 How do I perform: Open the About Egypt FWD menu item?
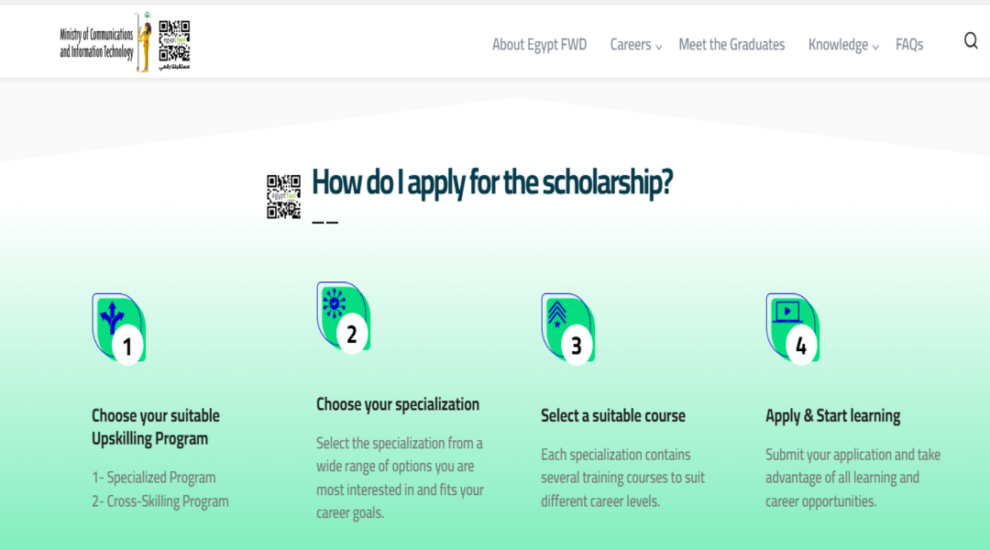coord(539,44)
